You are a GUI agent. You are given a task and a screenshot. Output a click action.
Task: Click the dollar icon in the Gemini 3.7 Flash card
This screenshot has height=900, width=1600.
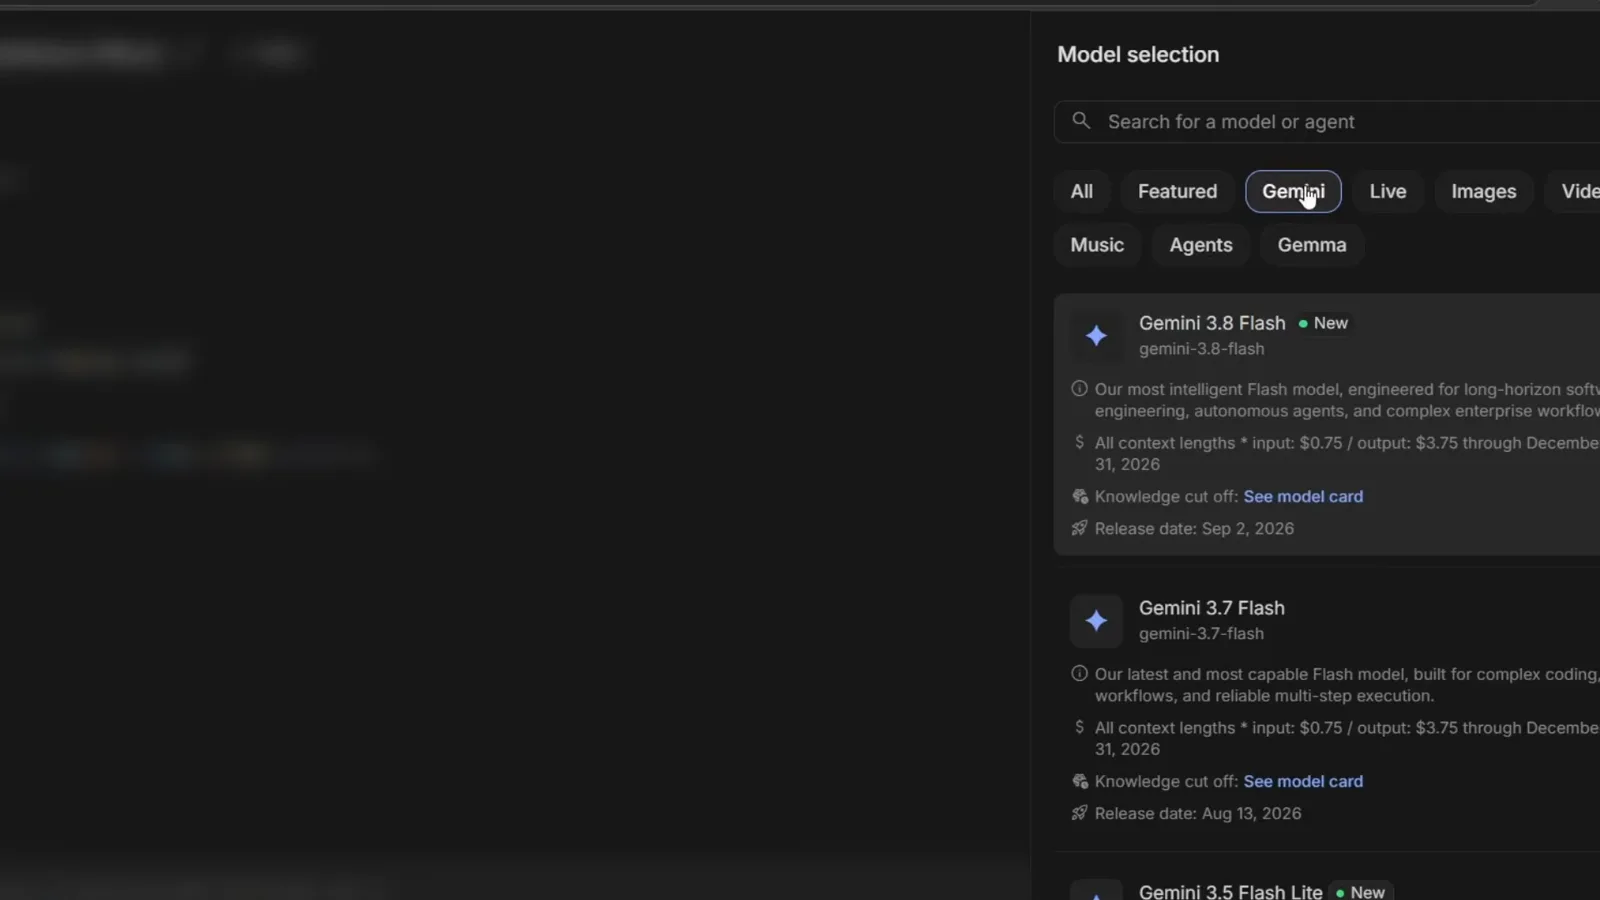1079,727
